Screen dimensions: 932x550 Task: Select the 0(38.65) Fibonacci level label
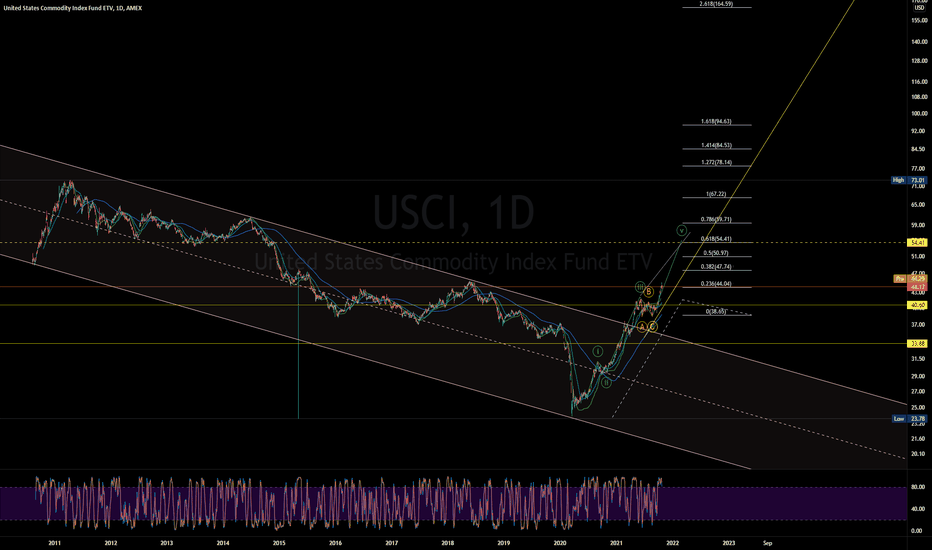[x=716, y=312]
